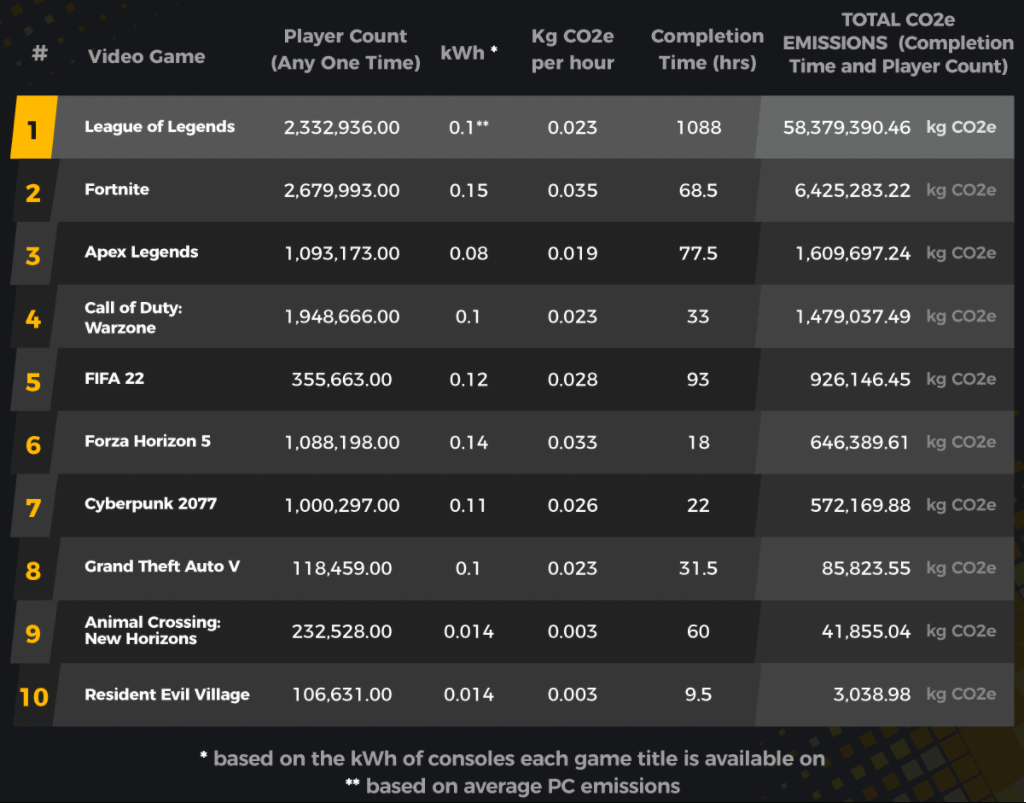Click Grand Theft Auto V kWh value
Screen dimensions: 1026x803
[x=468, y=568]
